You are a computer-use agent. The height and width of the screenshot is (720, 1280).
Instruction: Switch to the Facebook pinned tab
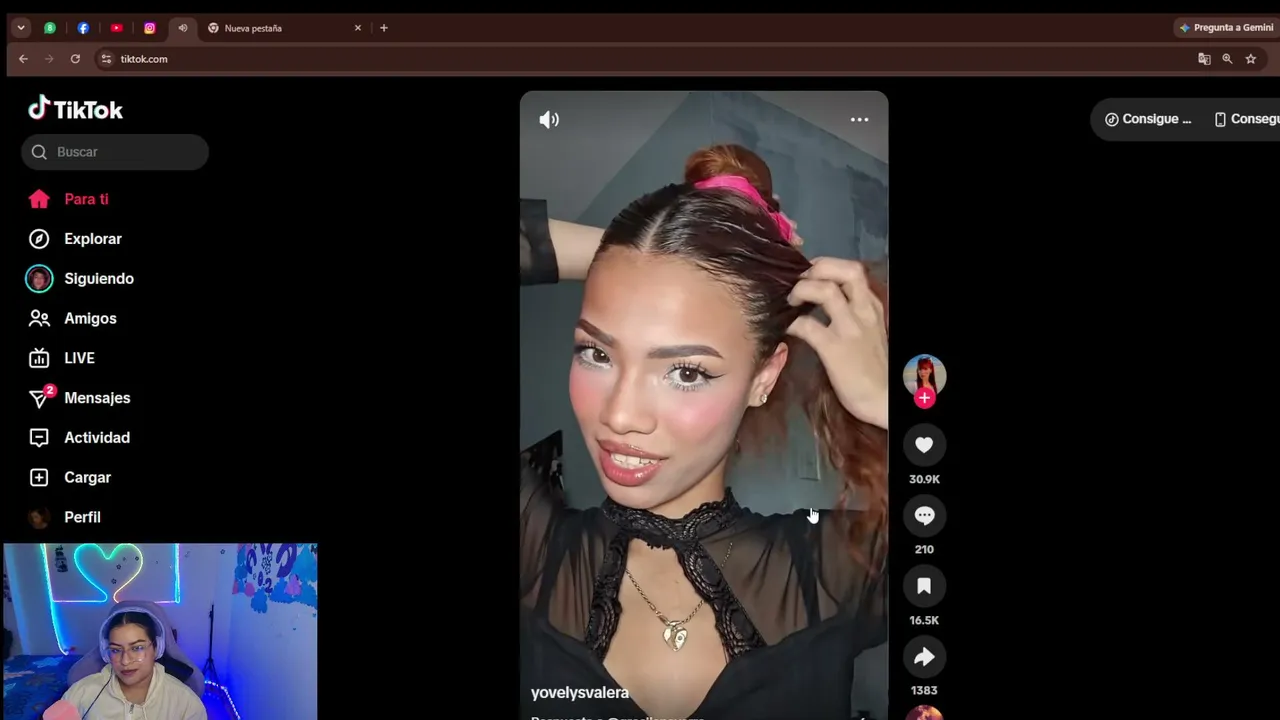point(83,28)
